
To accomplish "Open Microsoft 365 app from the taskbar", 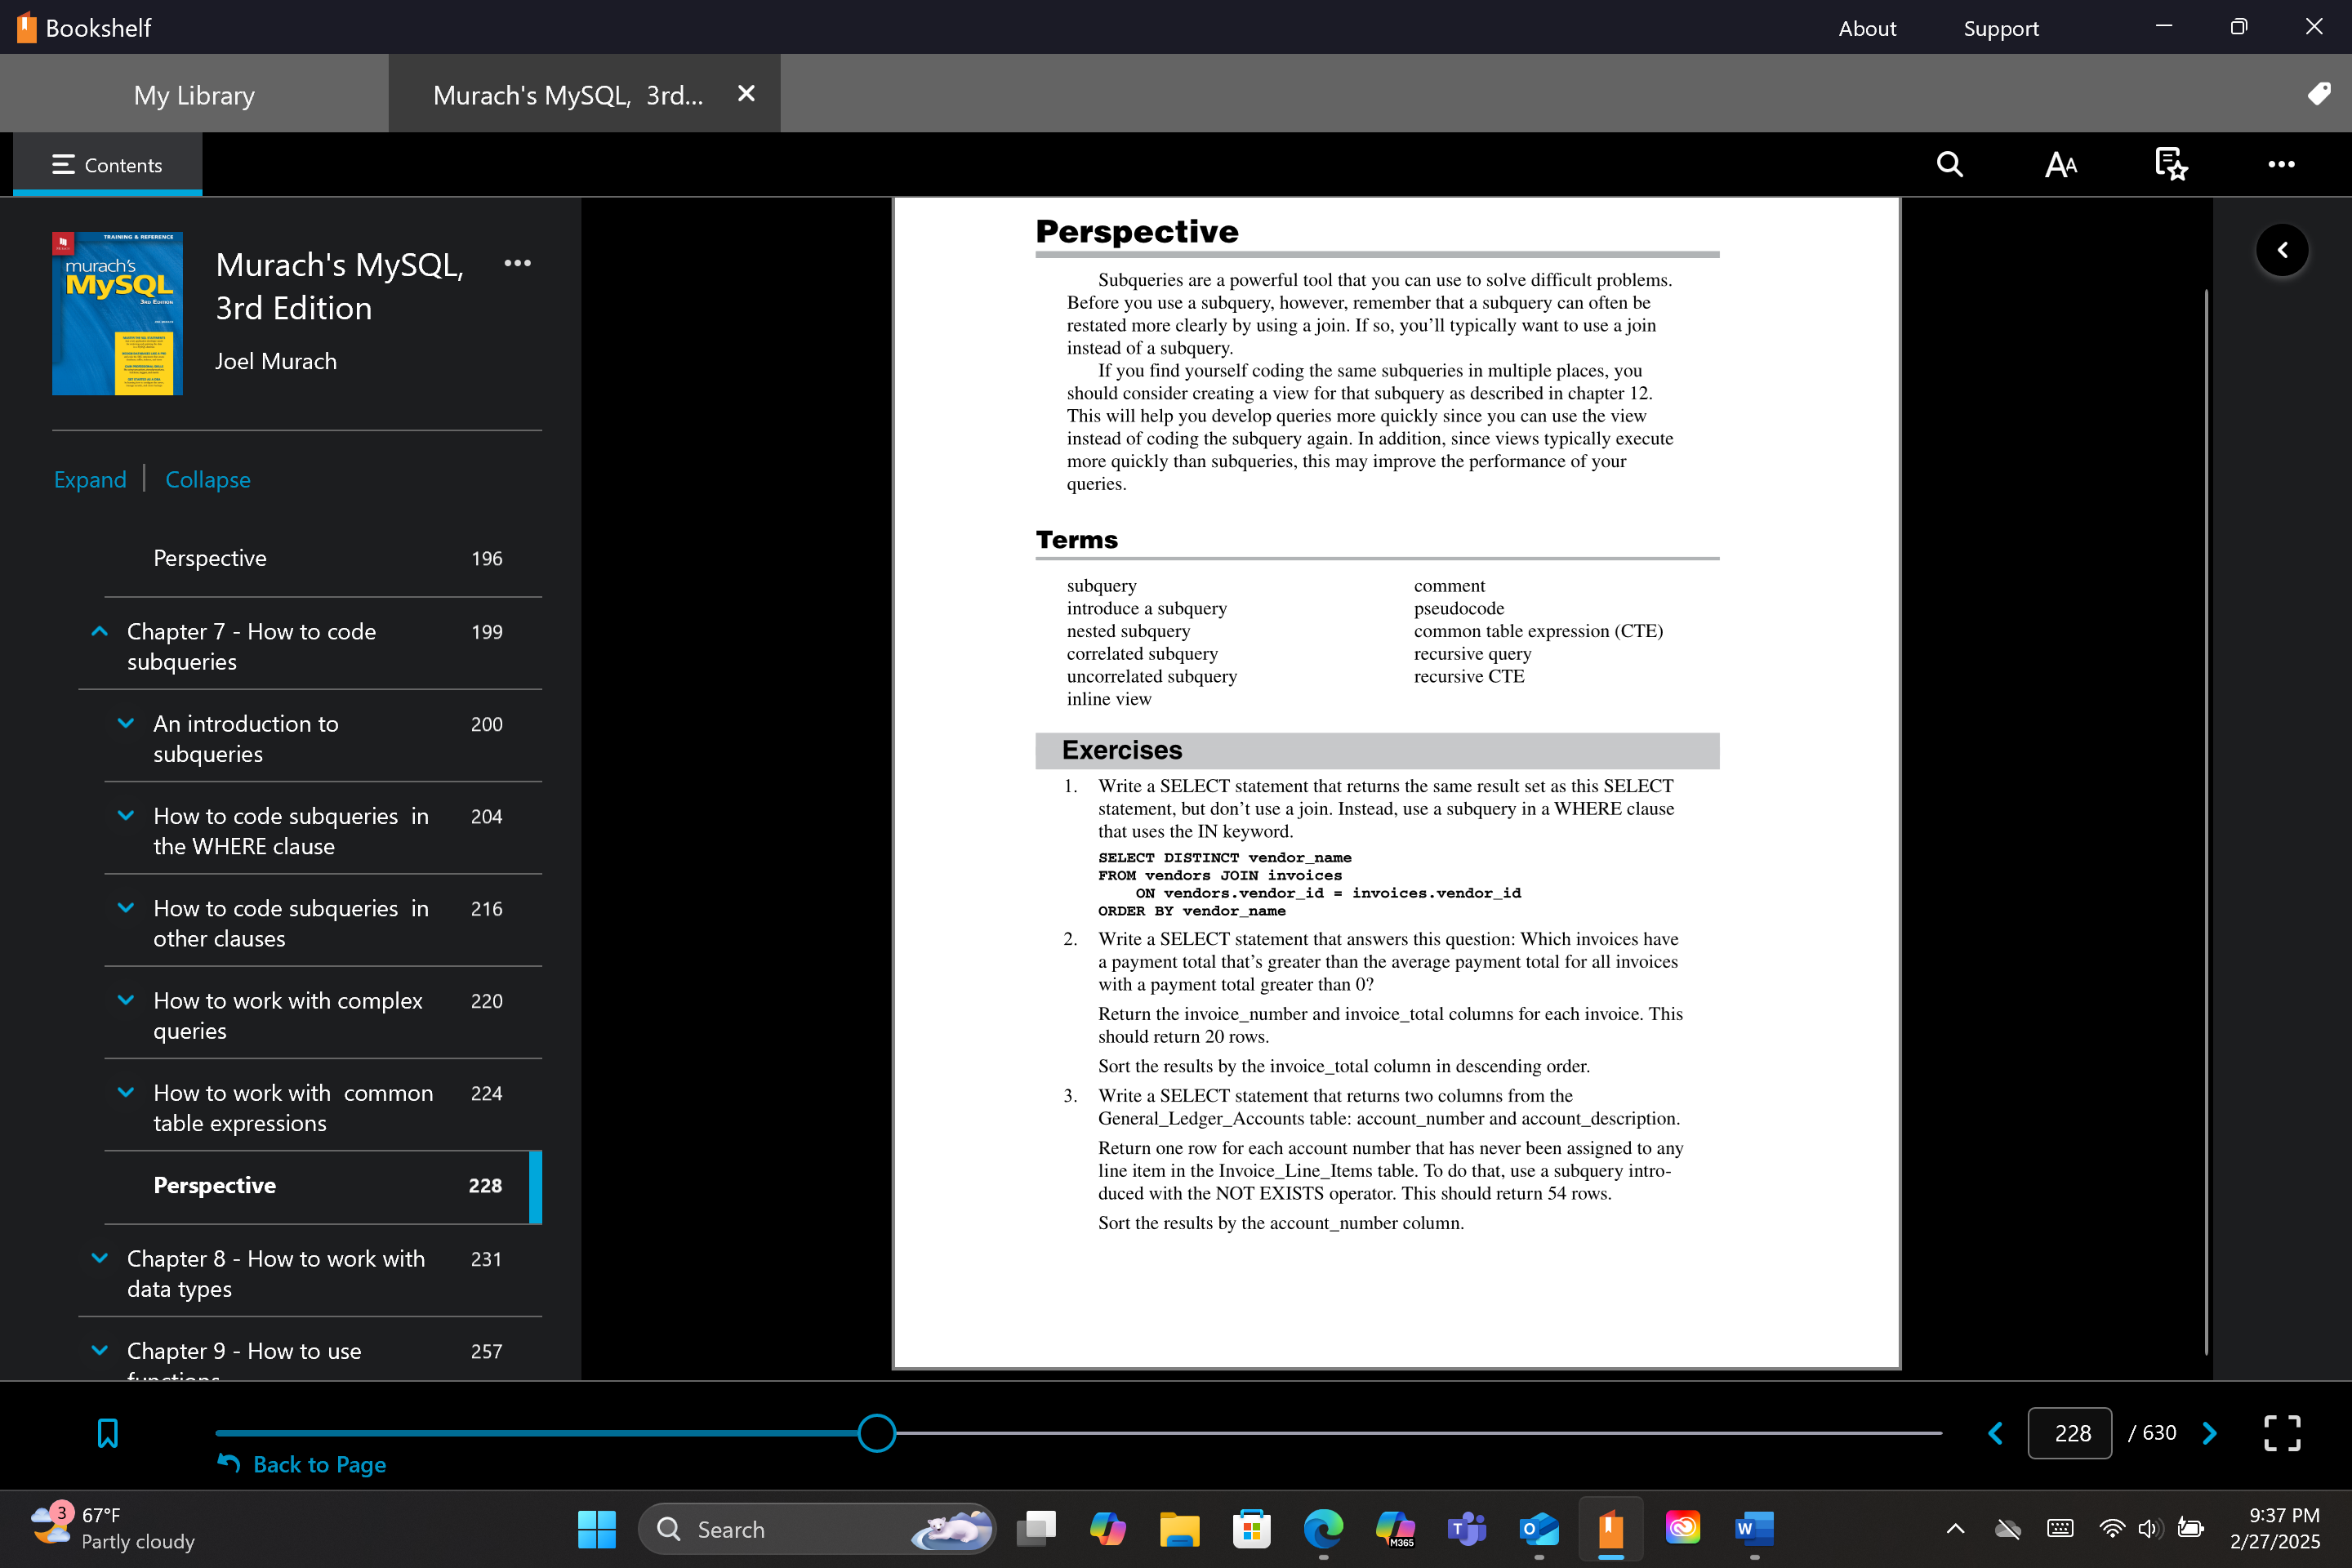I will click(1395, 1529).
